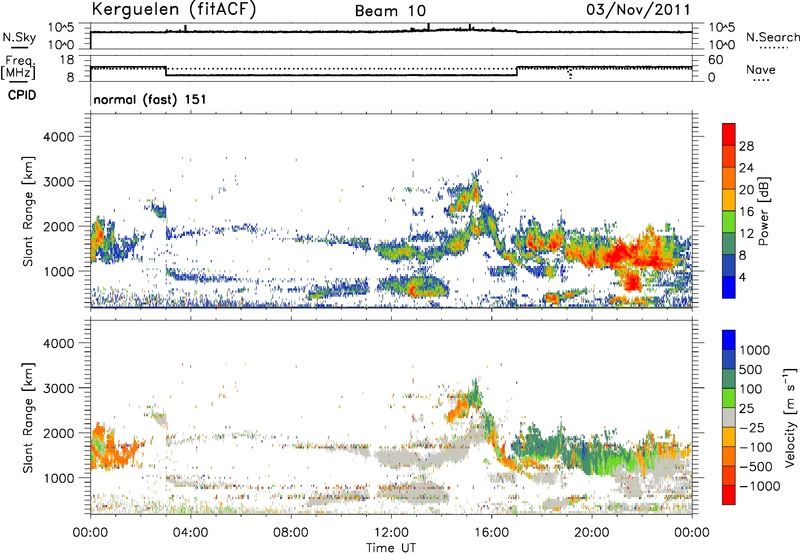Pick the top blue segment of the Velocity colorbar
Image resolution: width=800 pixels, height=554 pixels.
tap(729, 340)
